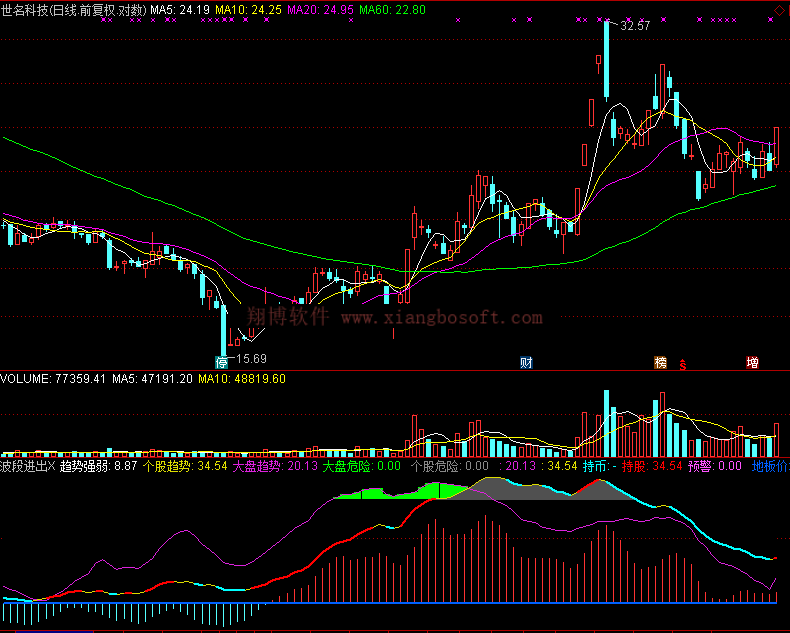Select the MA60: 22.80 label
The height and width of the screenshot is (633, 790).
pos(392,10)
